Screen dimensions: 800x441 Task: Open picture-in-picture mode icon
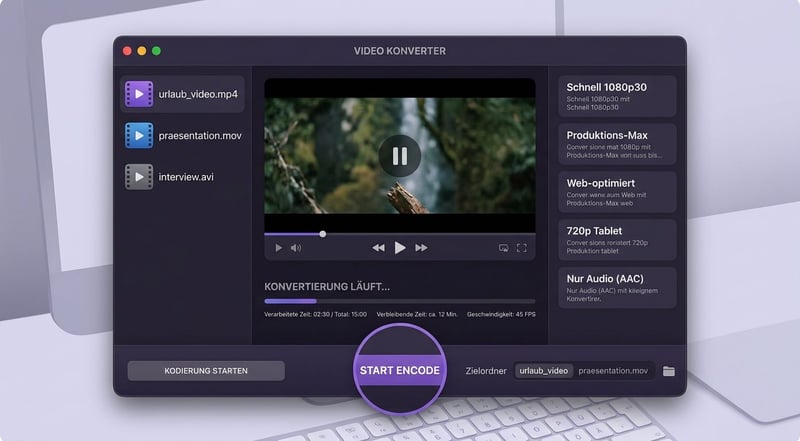(504, 248)
